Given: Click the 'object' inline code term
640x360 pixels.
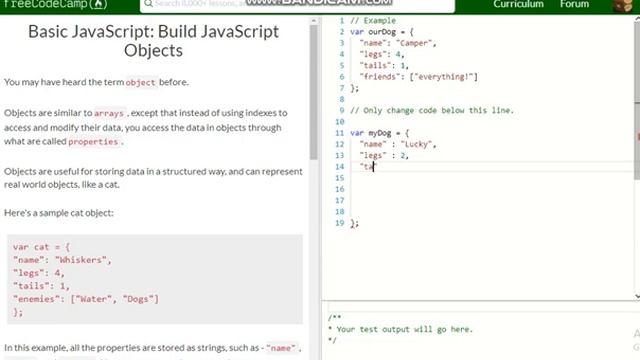Looking at the screenshot, I should click(140, 82).
